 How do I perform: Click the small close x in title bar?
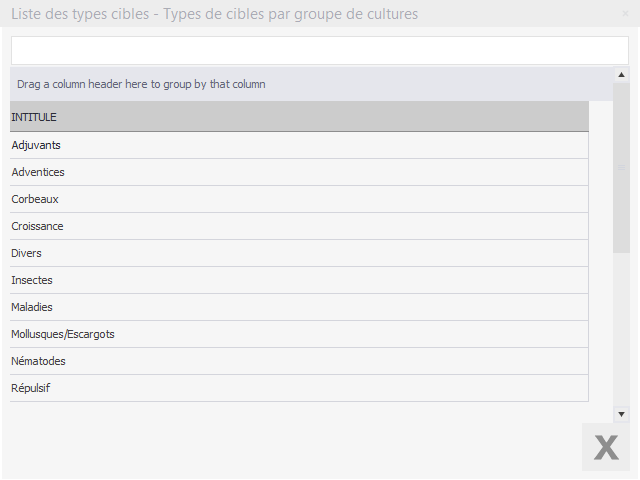click(x=626, y=14)
